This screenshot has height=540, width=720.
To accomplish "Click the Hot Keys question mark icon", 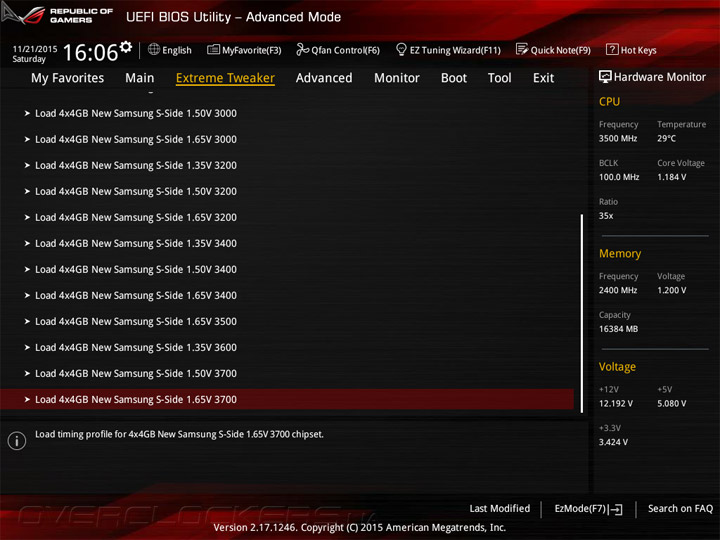I will [612, 50].
